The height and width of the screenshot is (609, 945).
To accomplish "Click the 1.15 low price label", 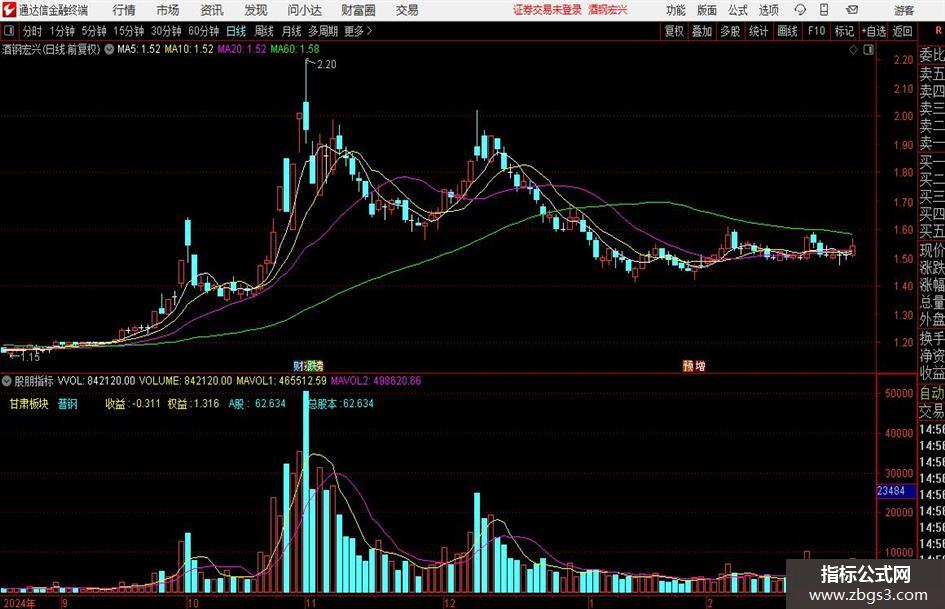I will (30, 356).
